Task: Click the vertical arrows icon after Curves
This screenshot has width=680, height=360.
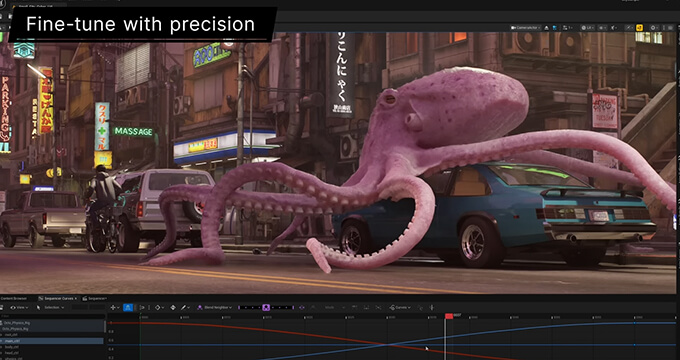Action: pos(432,308)
